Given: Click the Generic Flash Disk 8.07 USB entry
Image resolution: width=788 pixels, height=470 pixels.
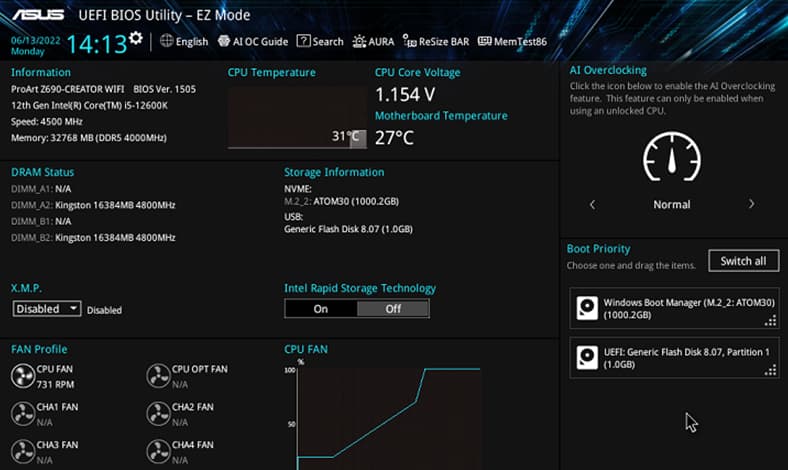Looking at the screenshot, I should tap(348, 229).
